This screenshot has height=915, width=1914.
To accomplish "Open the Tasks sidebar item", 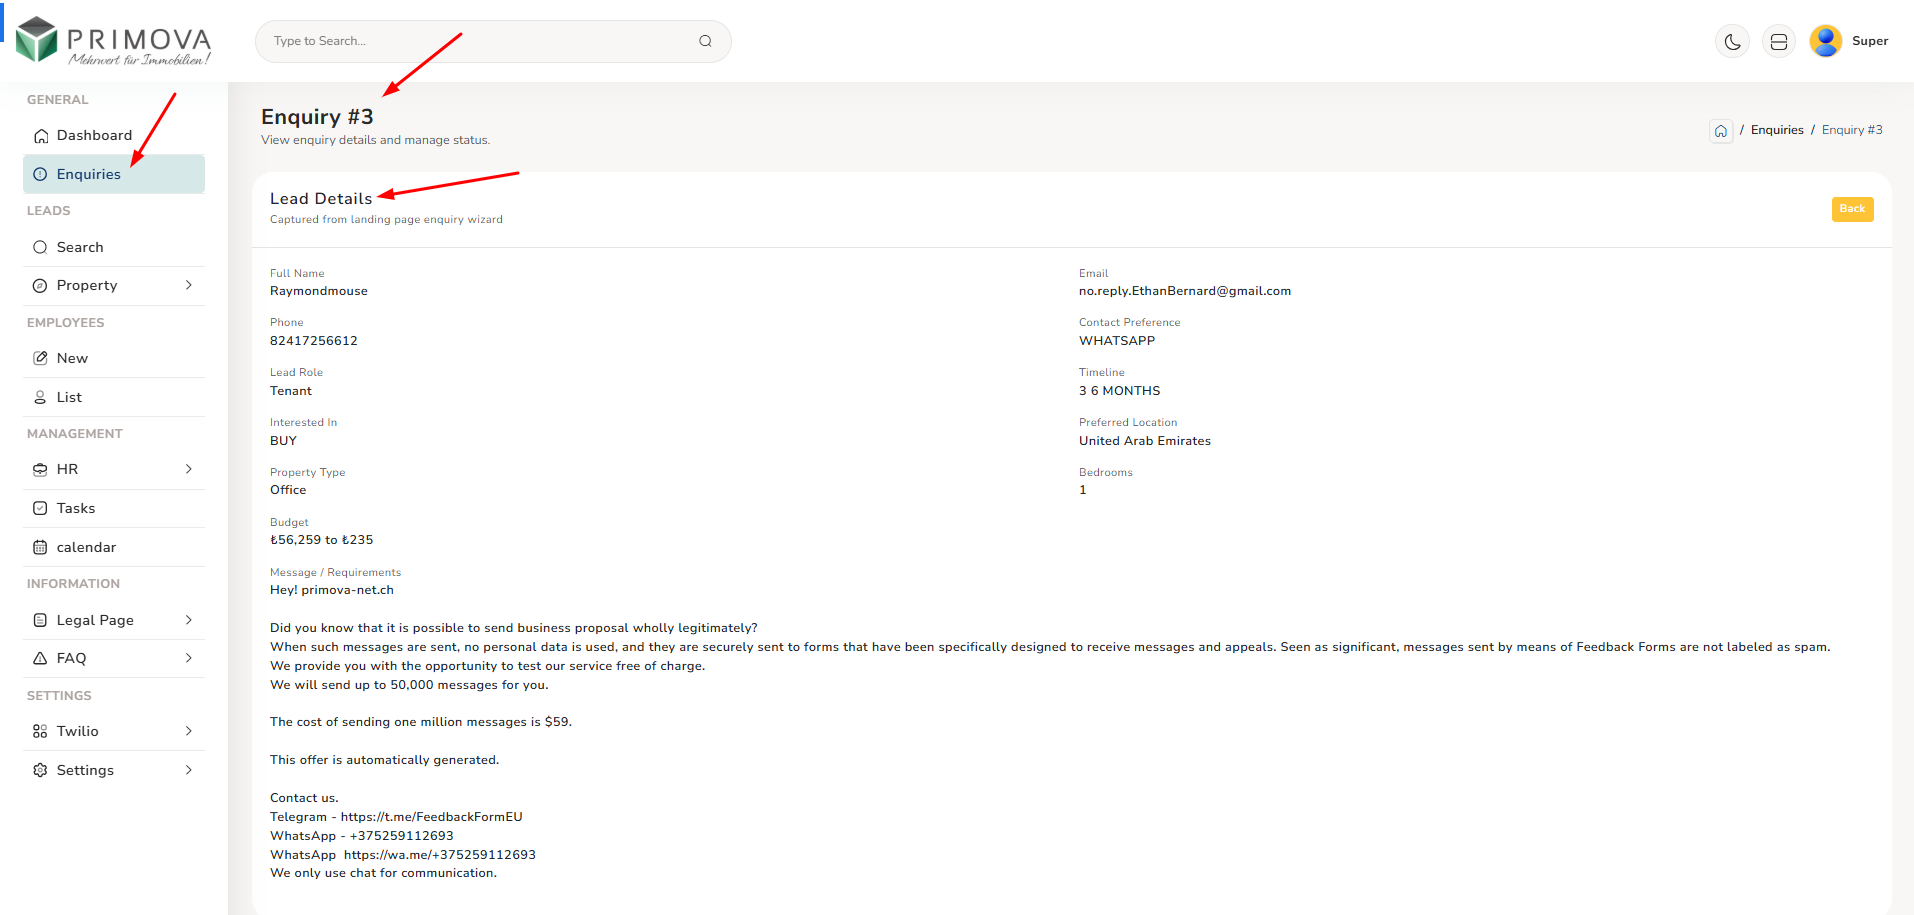I will click(76, 508).
